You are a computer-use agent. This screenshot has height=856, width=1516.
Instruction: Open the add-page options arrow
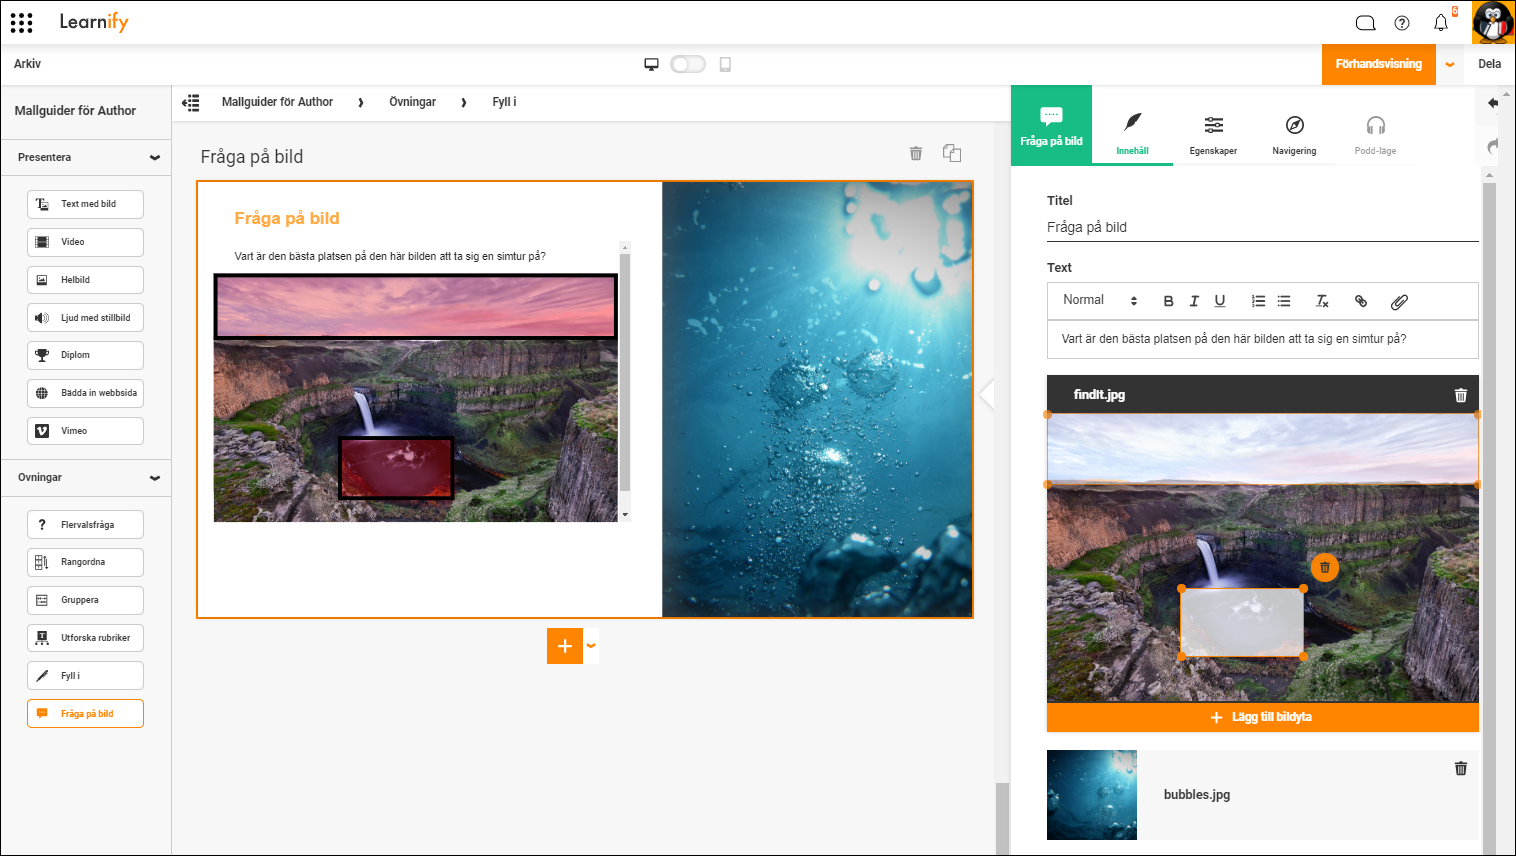pos(591,646)
